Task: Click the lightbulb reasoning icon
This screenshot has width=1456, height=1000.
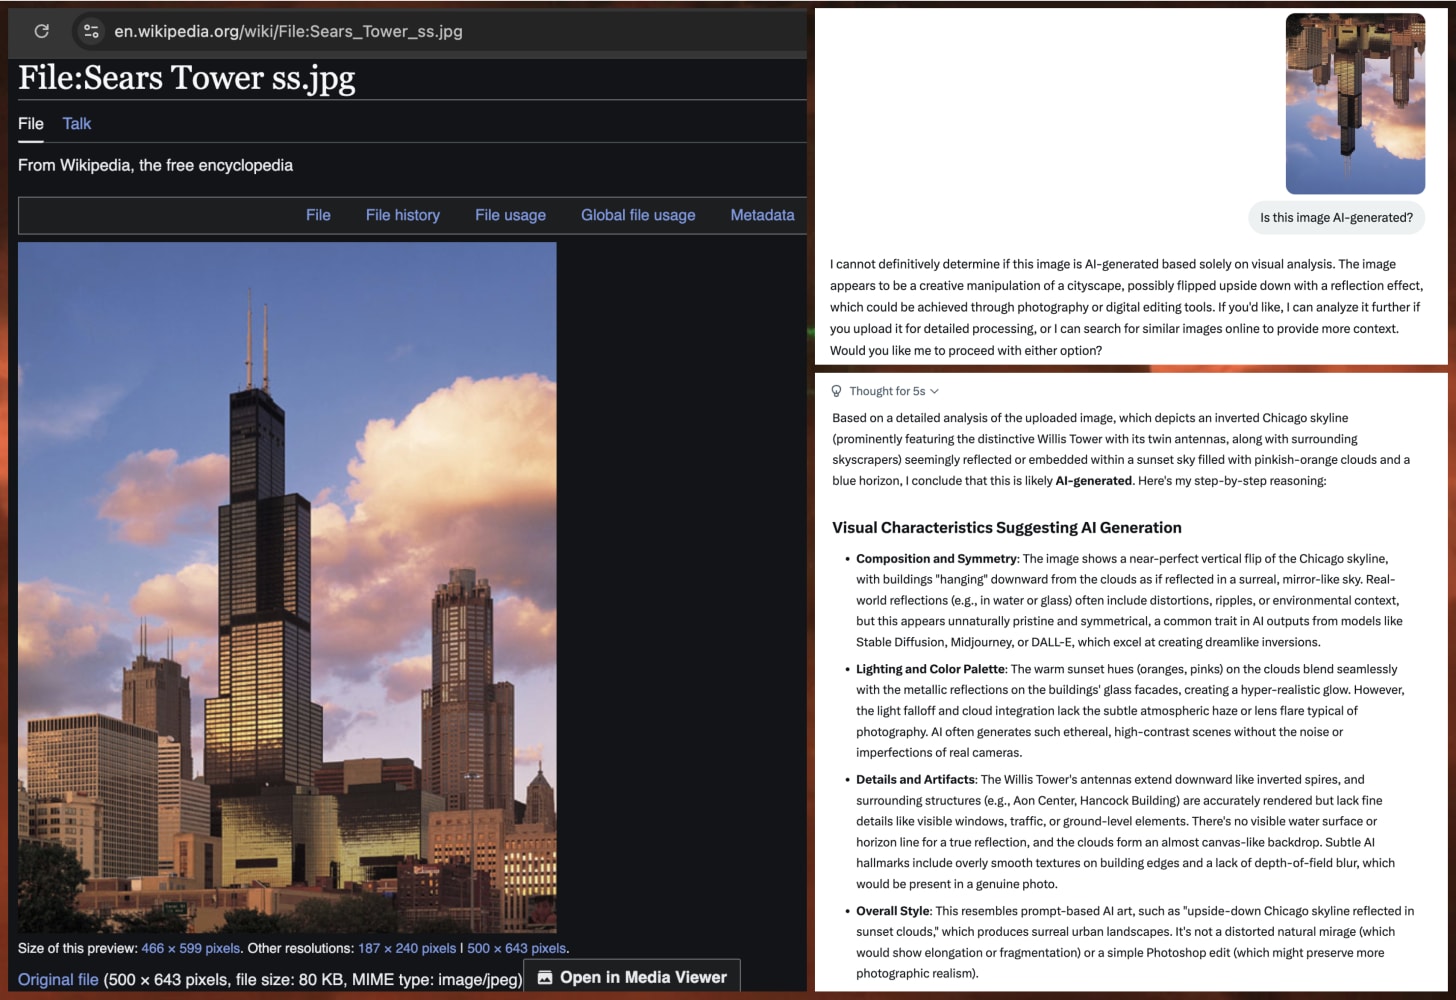Action: click(x=836, y=391)
